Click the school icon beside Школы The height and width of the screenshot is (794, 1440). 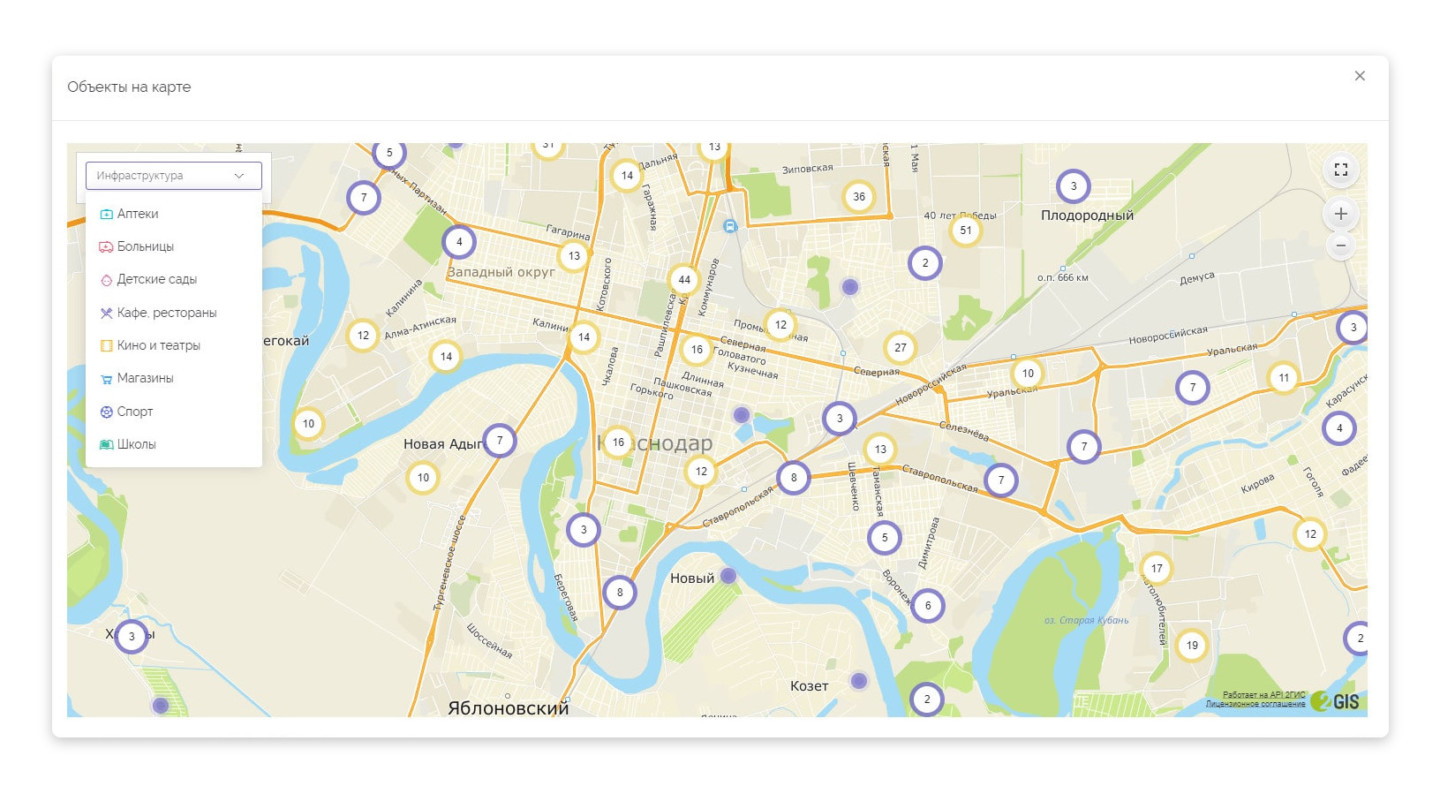pos(106,445)
